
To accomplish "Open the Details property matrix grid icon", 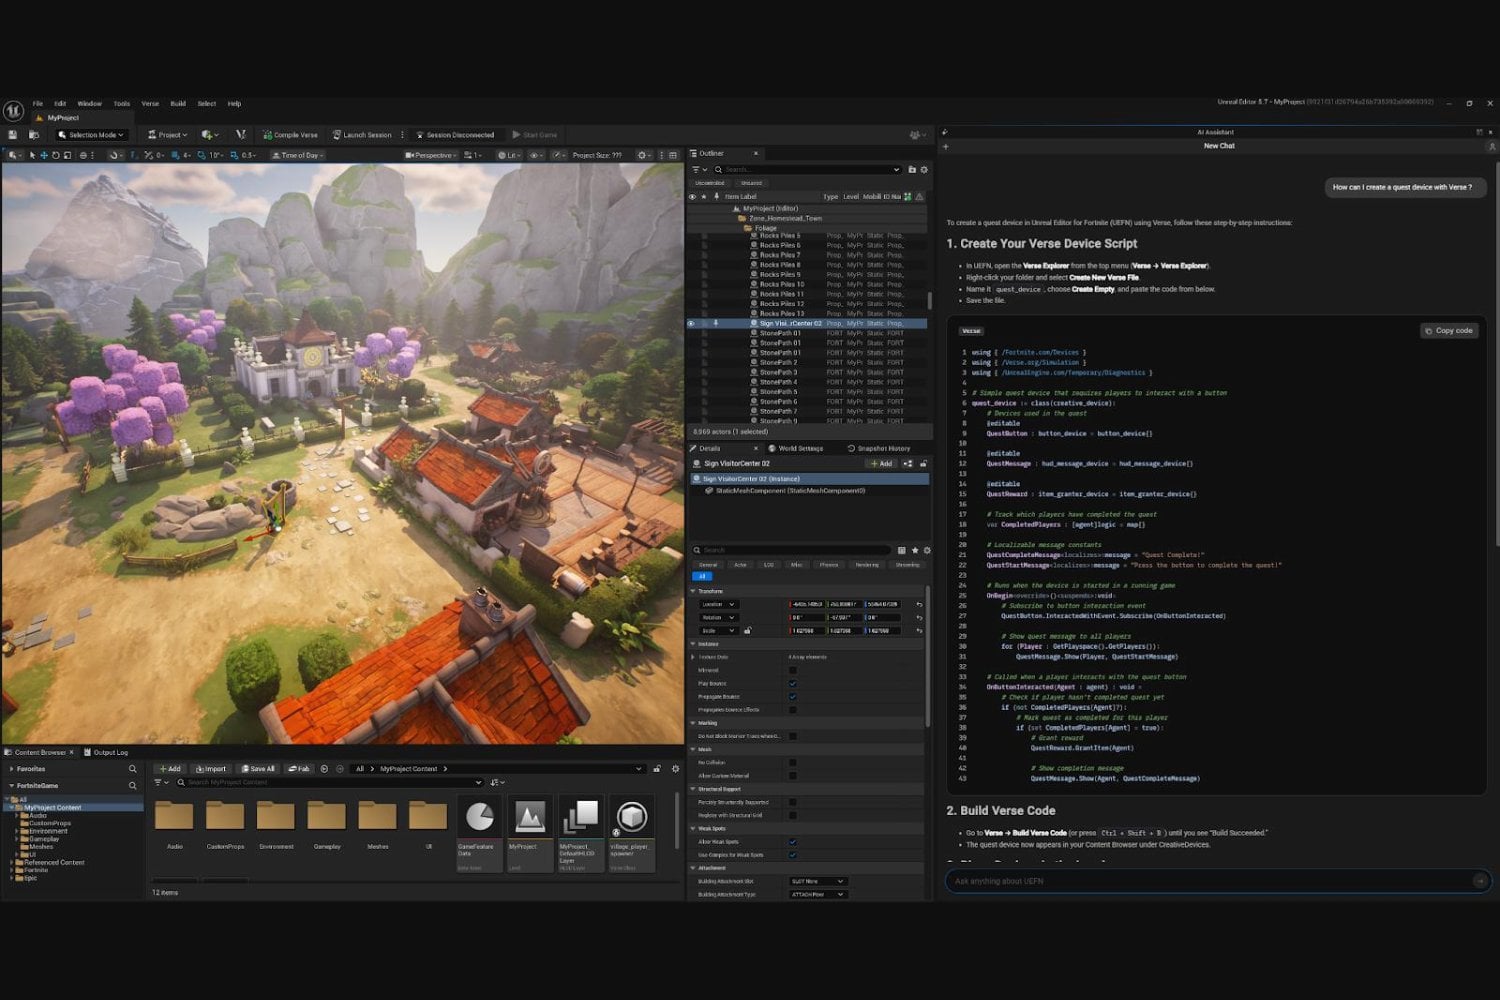I will (901, 550).
